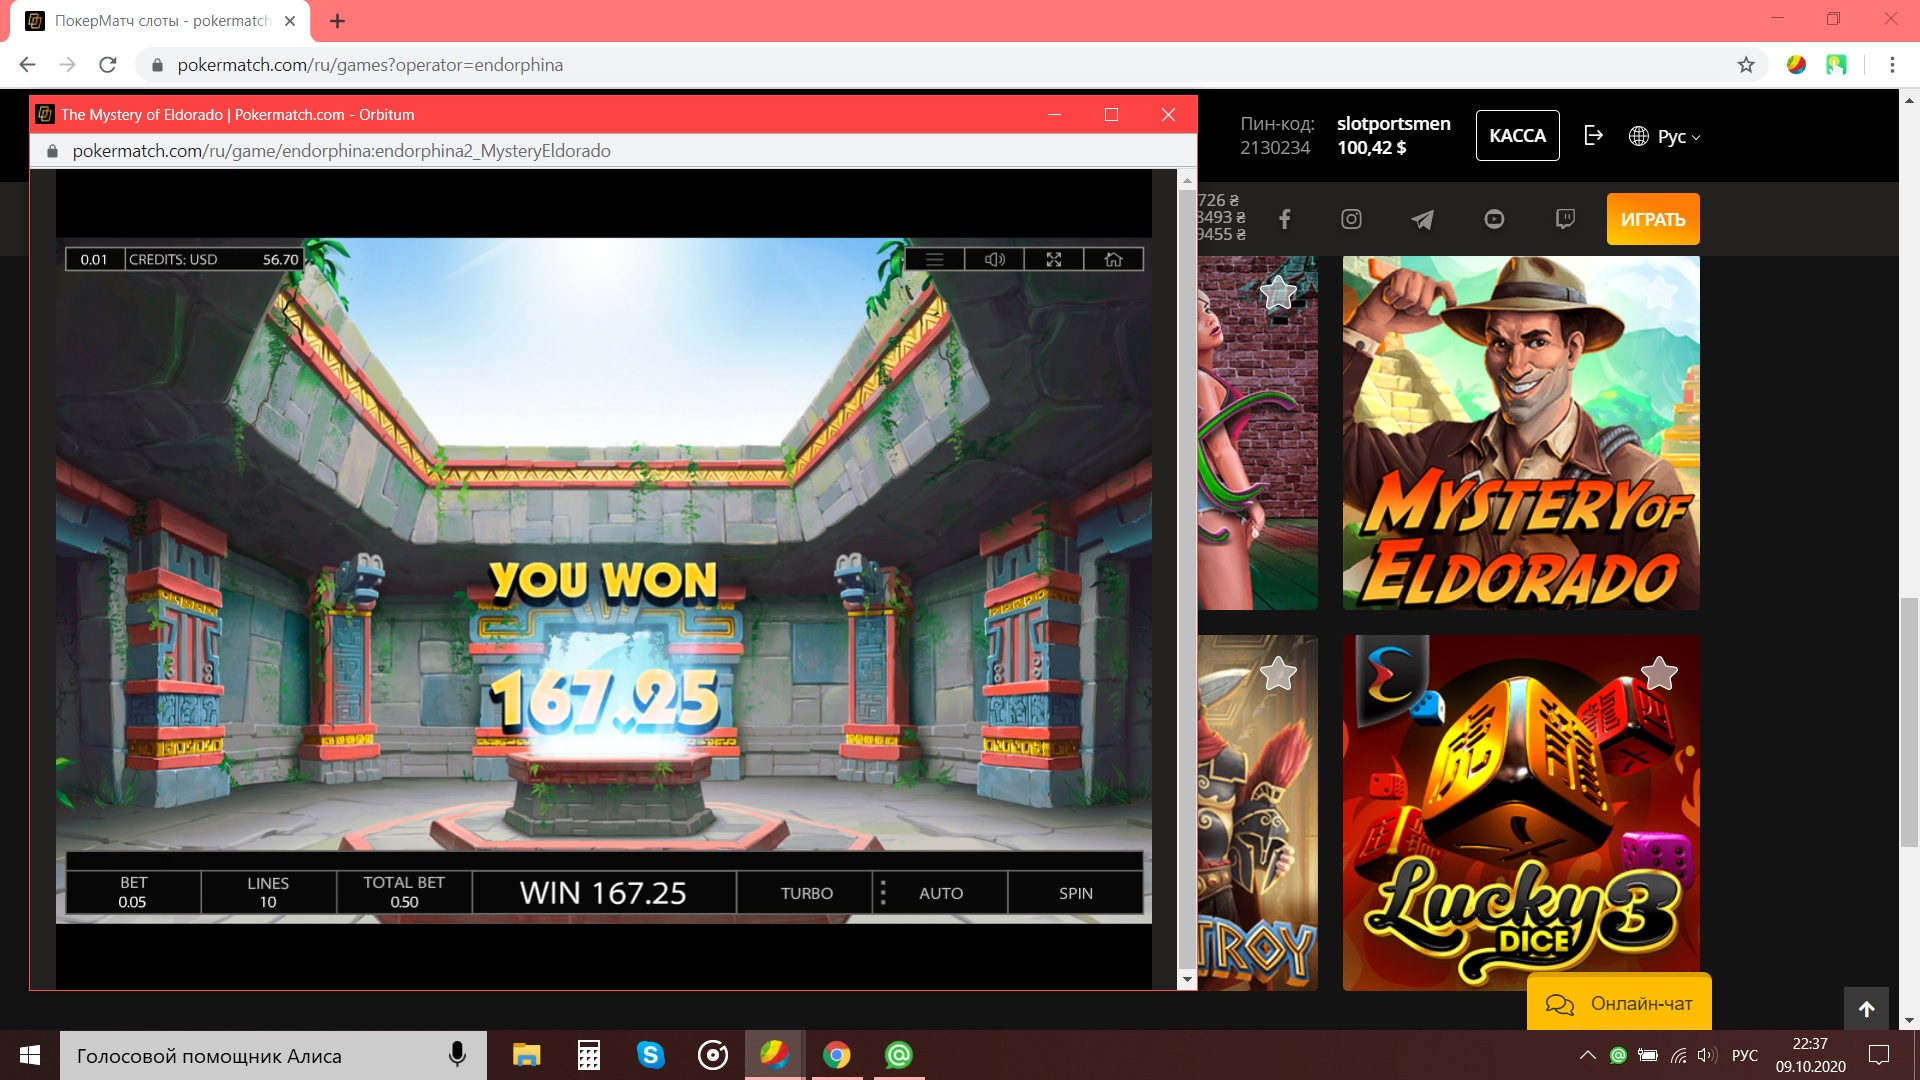Click the scroll-to-top arrow button

(x=1866, y=1009)
